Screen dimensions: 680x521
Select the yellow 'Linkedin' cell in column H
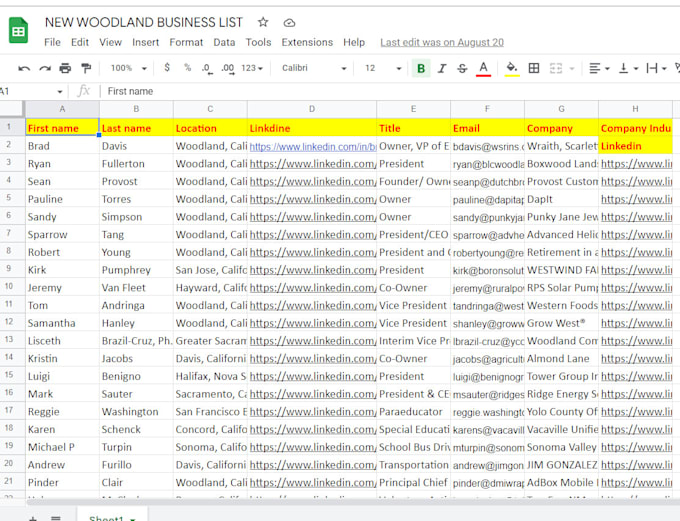point(635,146)
